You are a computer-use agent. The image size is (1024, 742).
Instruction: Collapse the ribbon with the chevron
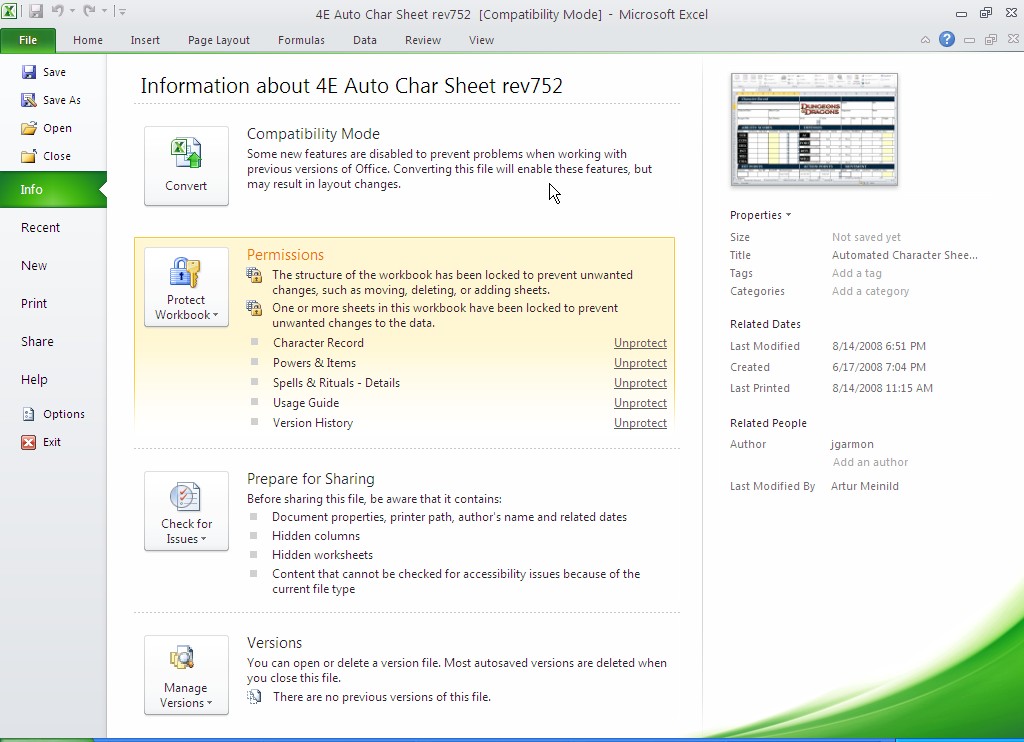(x=924, y=40)
